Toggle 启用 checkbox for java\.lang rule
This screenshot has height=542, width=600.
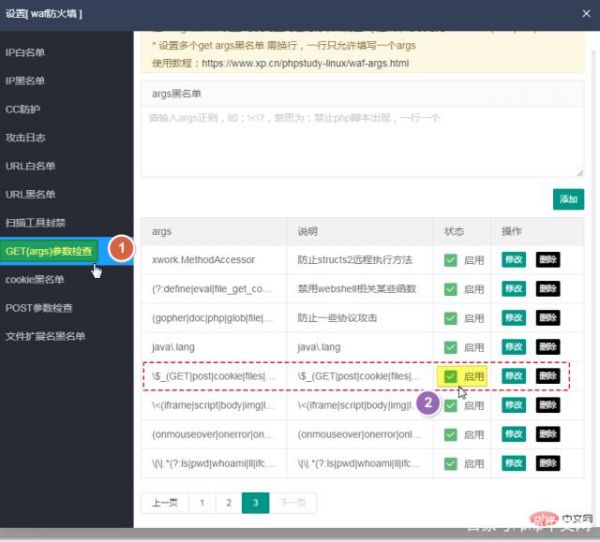(450, 347)
